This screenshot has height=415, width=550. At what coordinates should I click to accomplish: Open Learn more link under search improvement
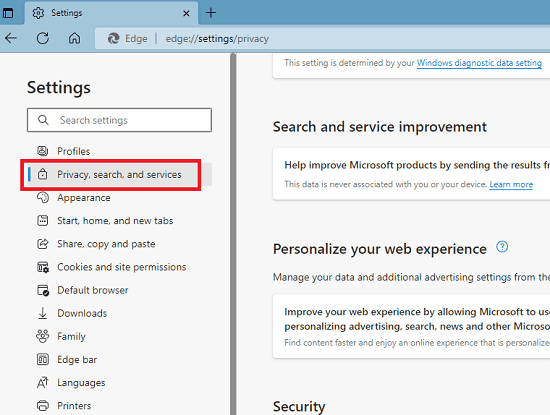(511, 185)
